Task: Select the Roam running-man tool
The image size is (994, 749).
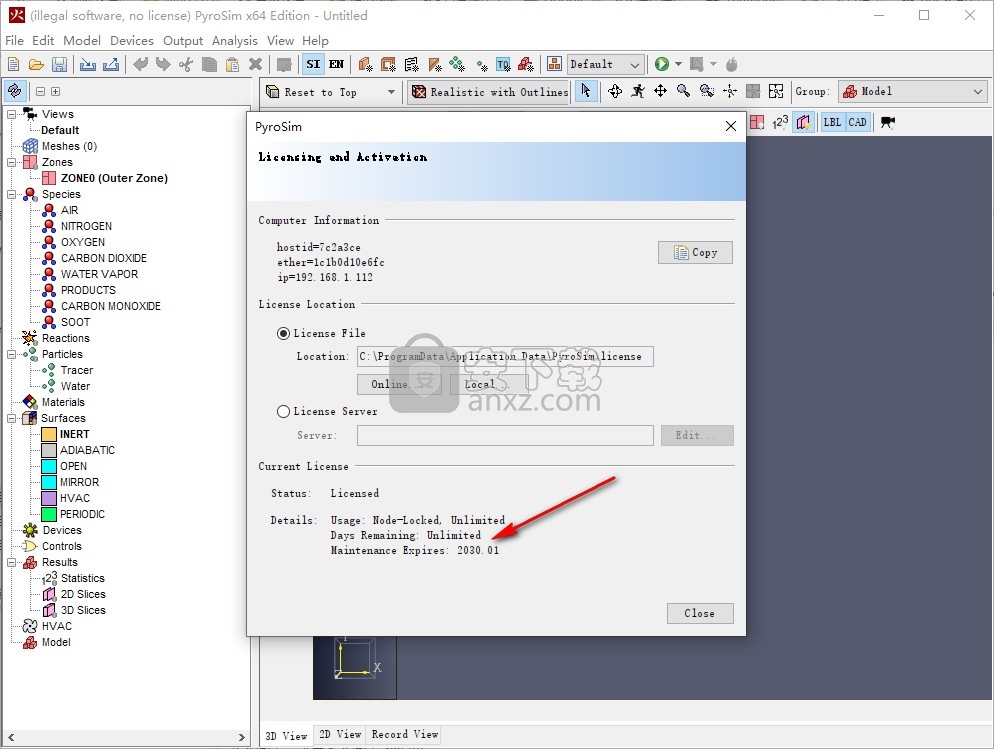Action: point(638,91)
